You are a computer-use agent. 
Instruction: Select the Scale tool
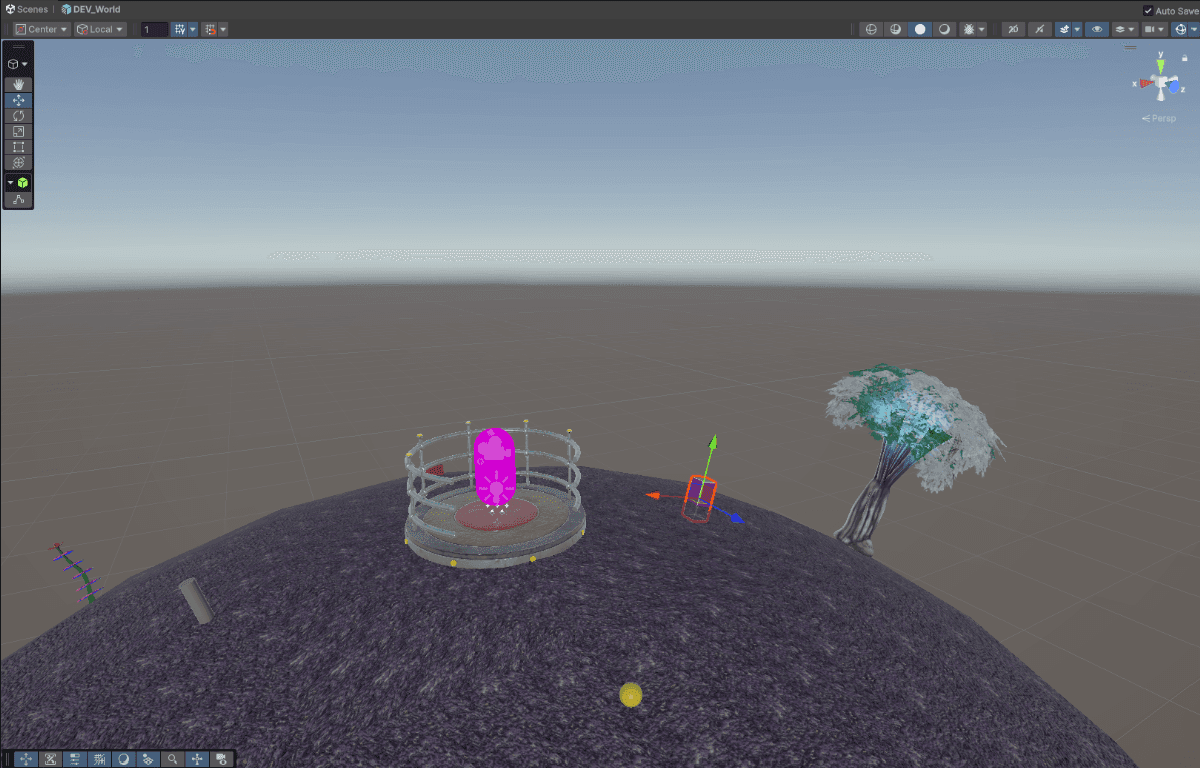(18, 131)
